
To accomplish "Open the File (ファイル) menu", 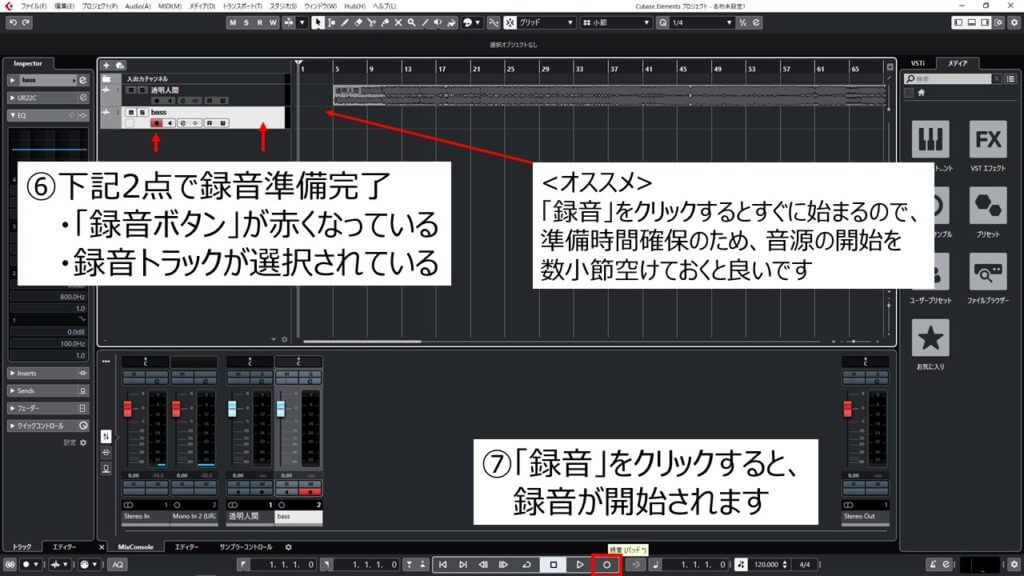I will pos(33,6).
